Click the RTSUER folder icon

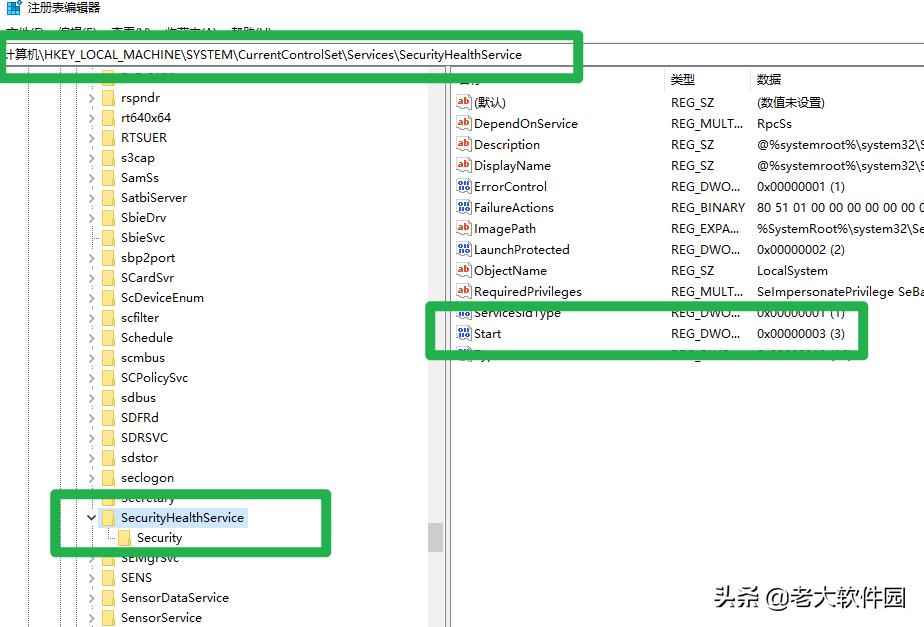pyautogui.click(x=108, y=138)
